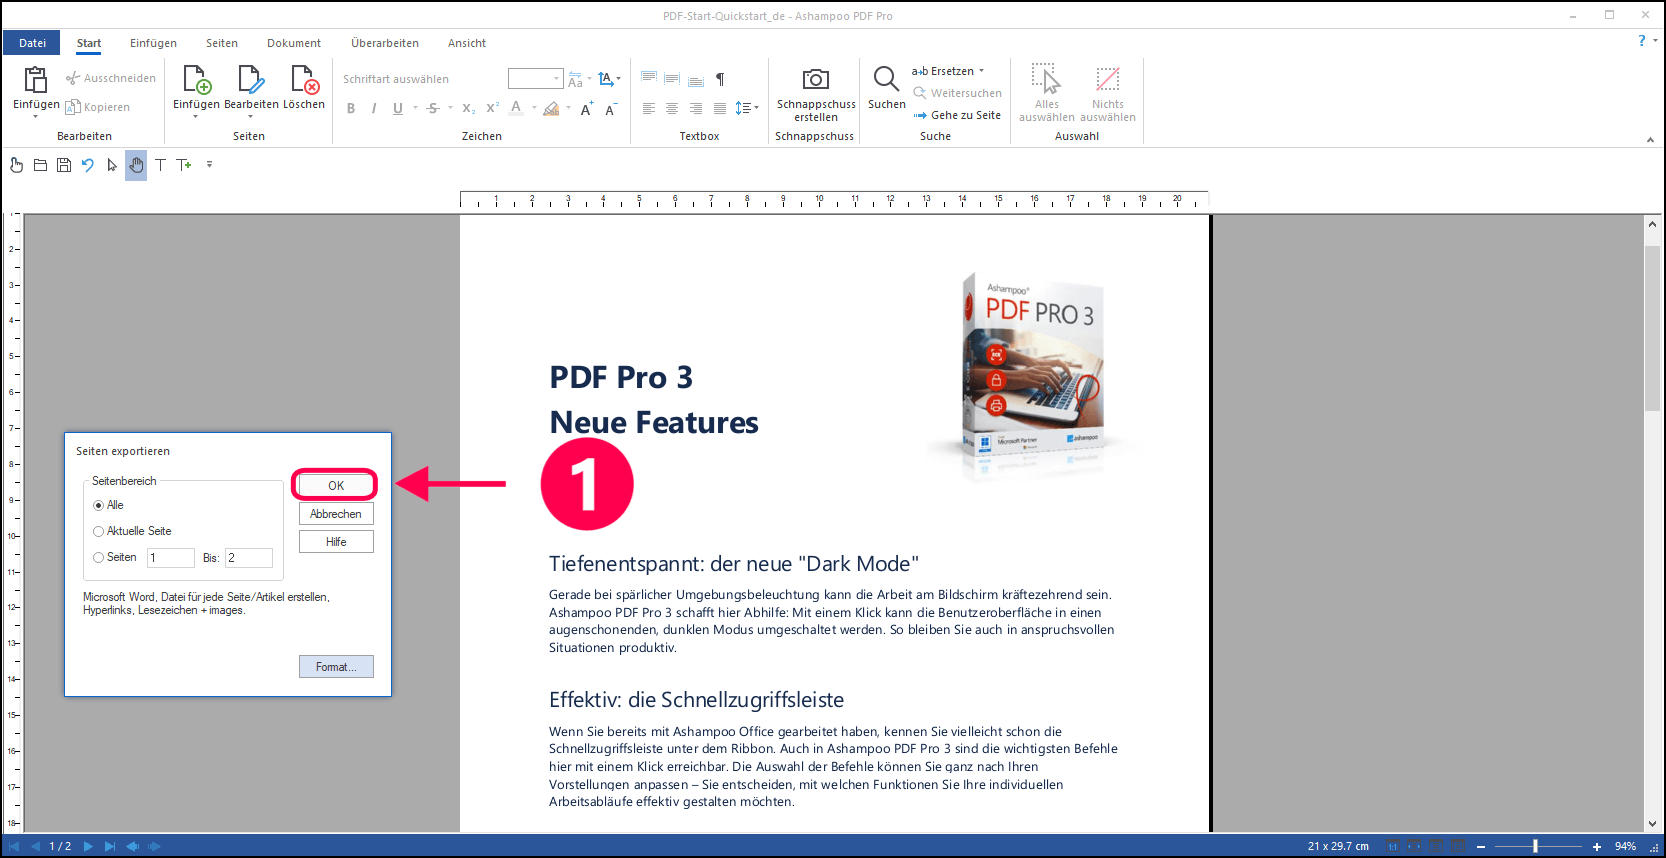Go to next page in status bar

(x=88, y=846)
